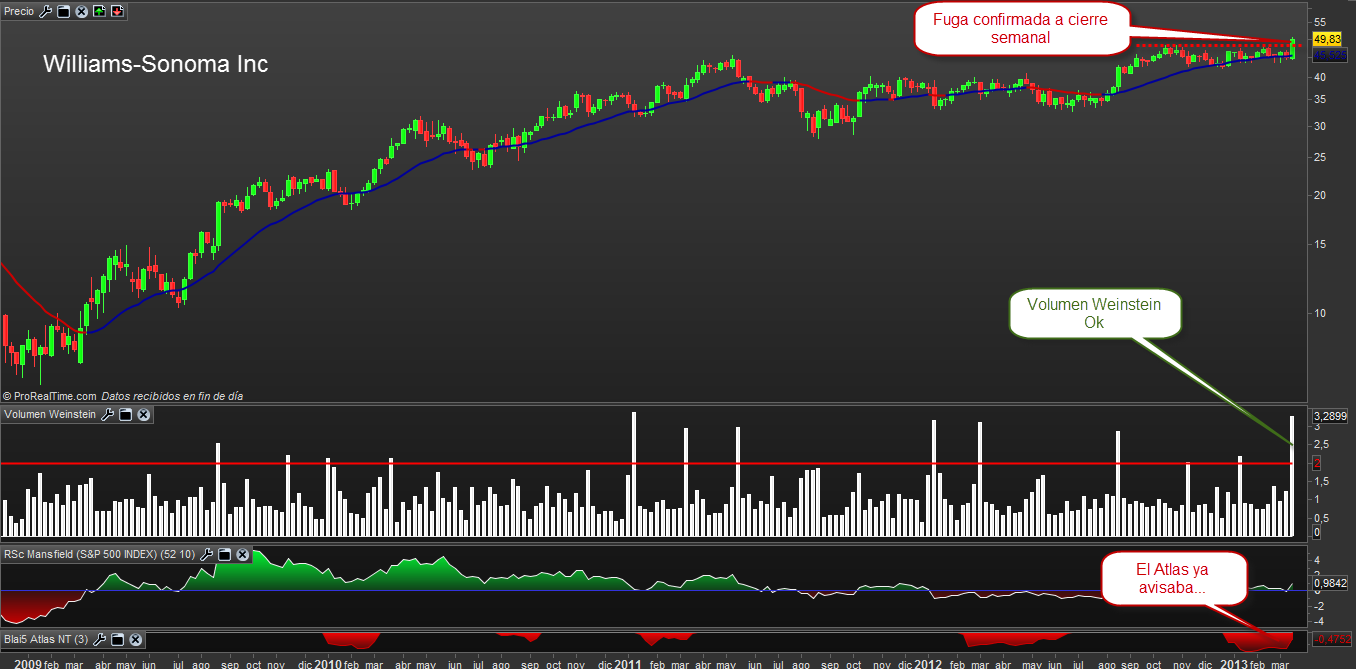Click the RSc Mansfield (S&P 500 INDEX) title
1356x669 pixels.
tap(100, 554)
